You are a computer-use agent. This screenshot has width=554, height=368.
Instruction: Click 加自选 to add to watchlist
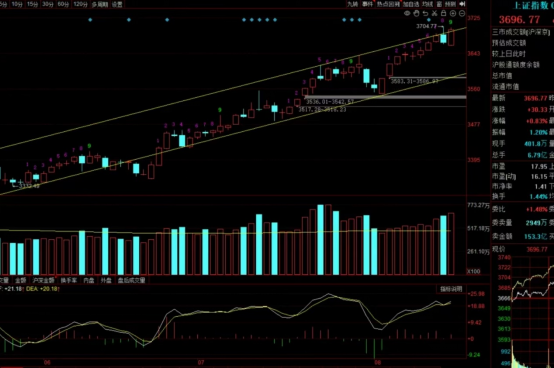click(411, 4)
